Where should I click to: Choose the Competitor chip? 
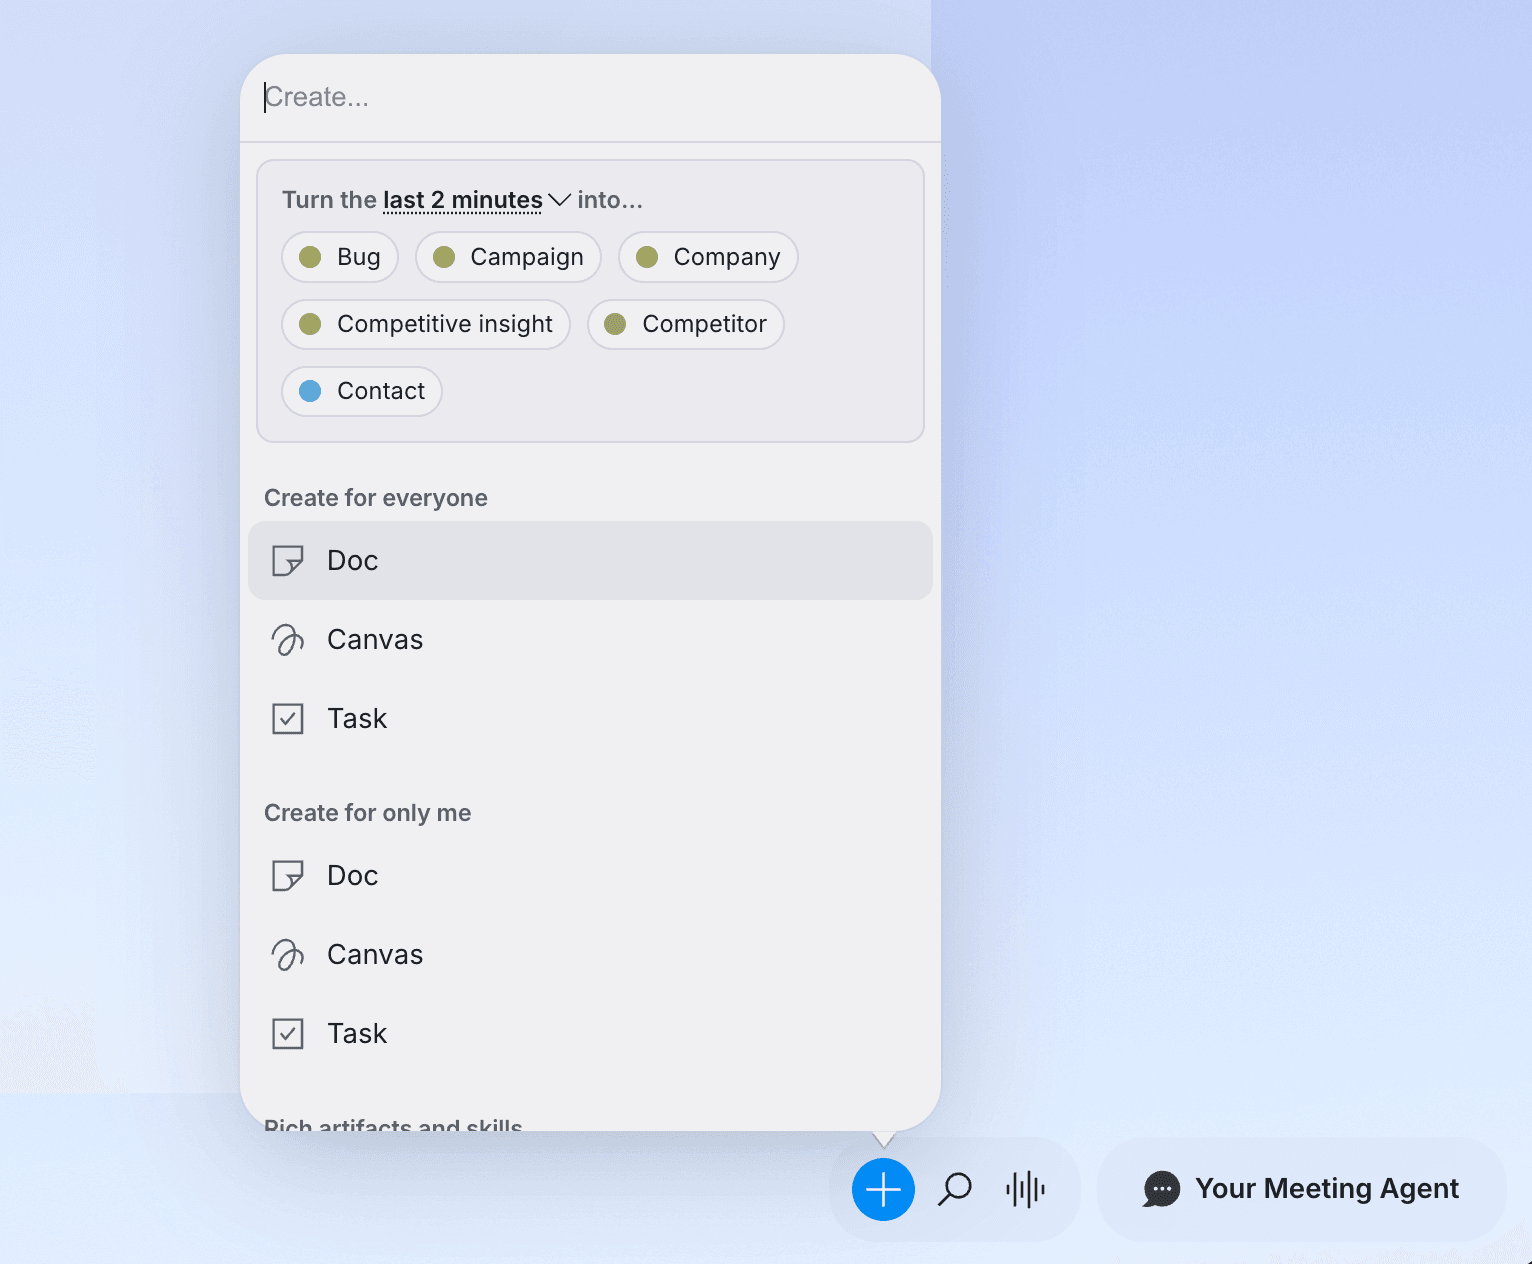(686, 324)
